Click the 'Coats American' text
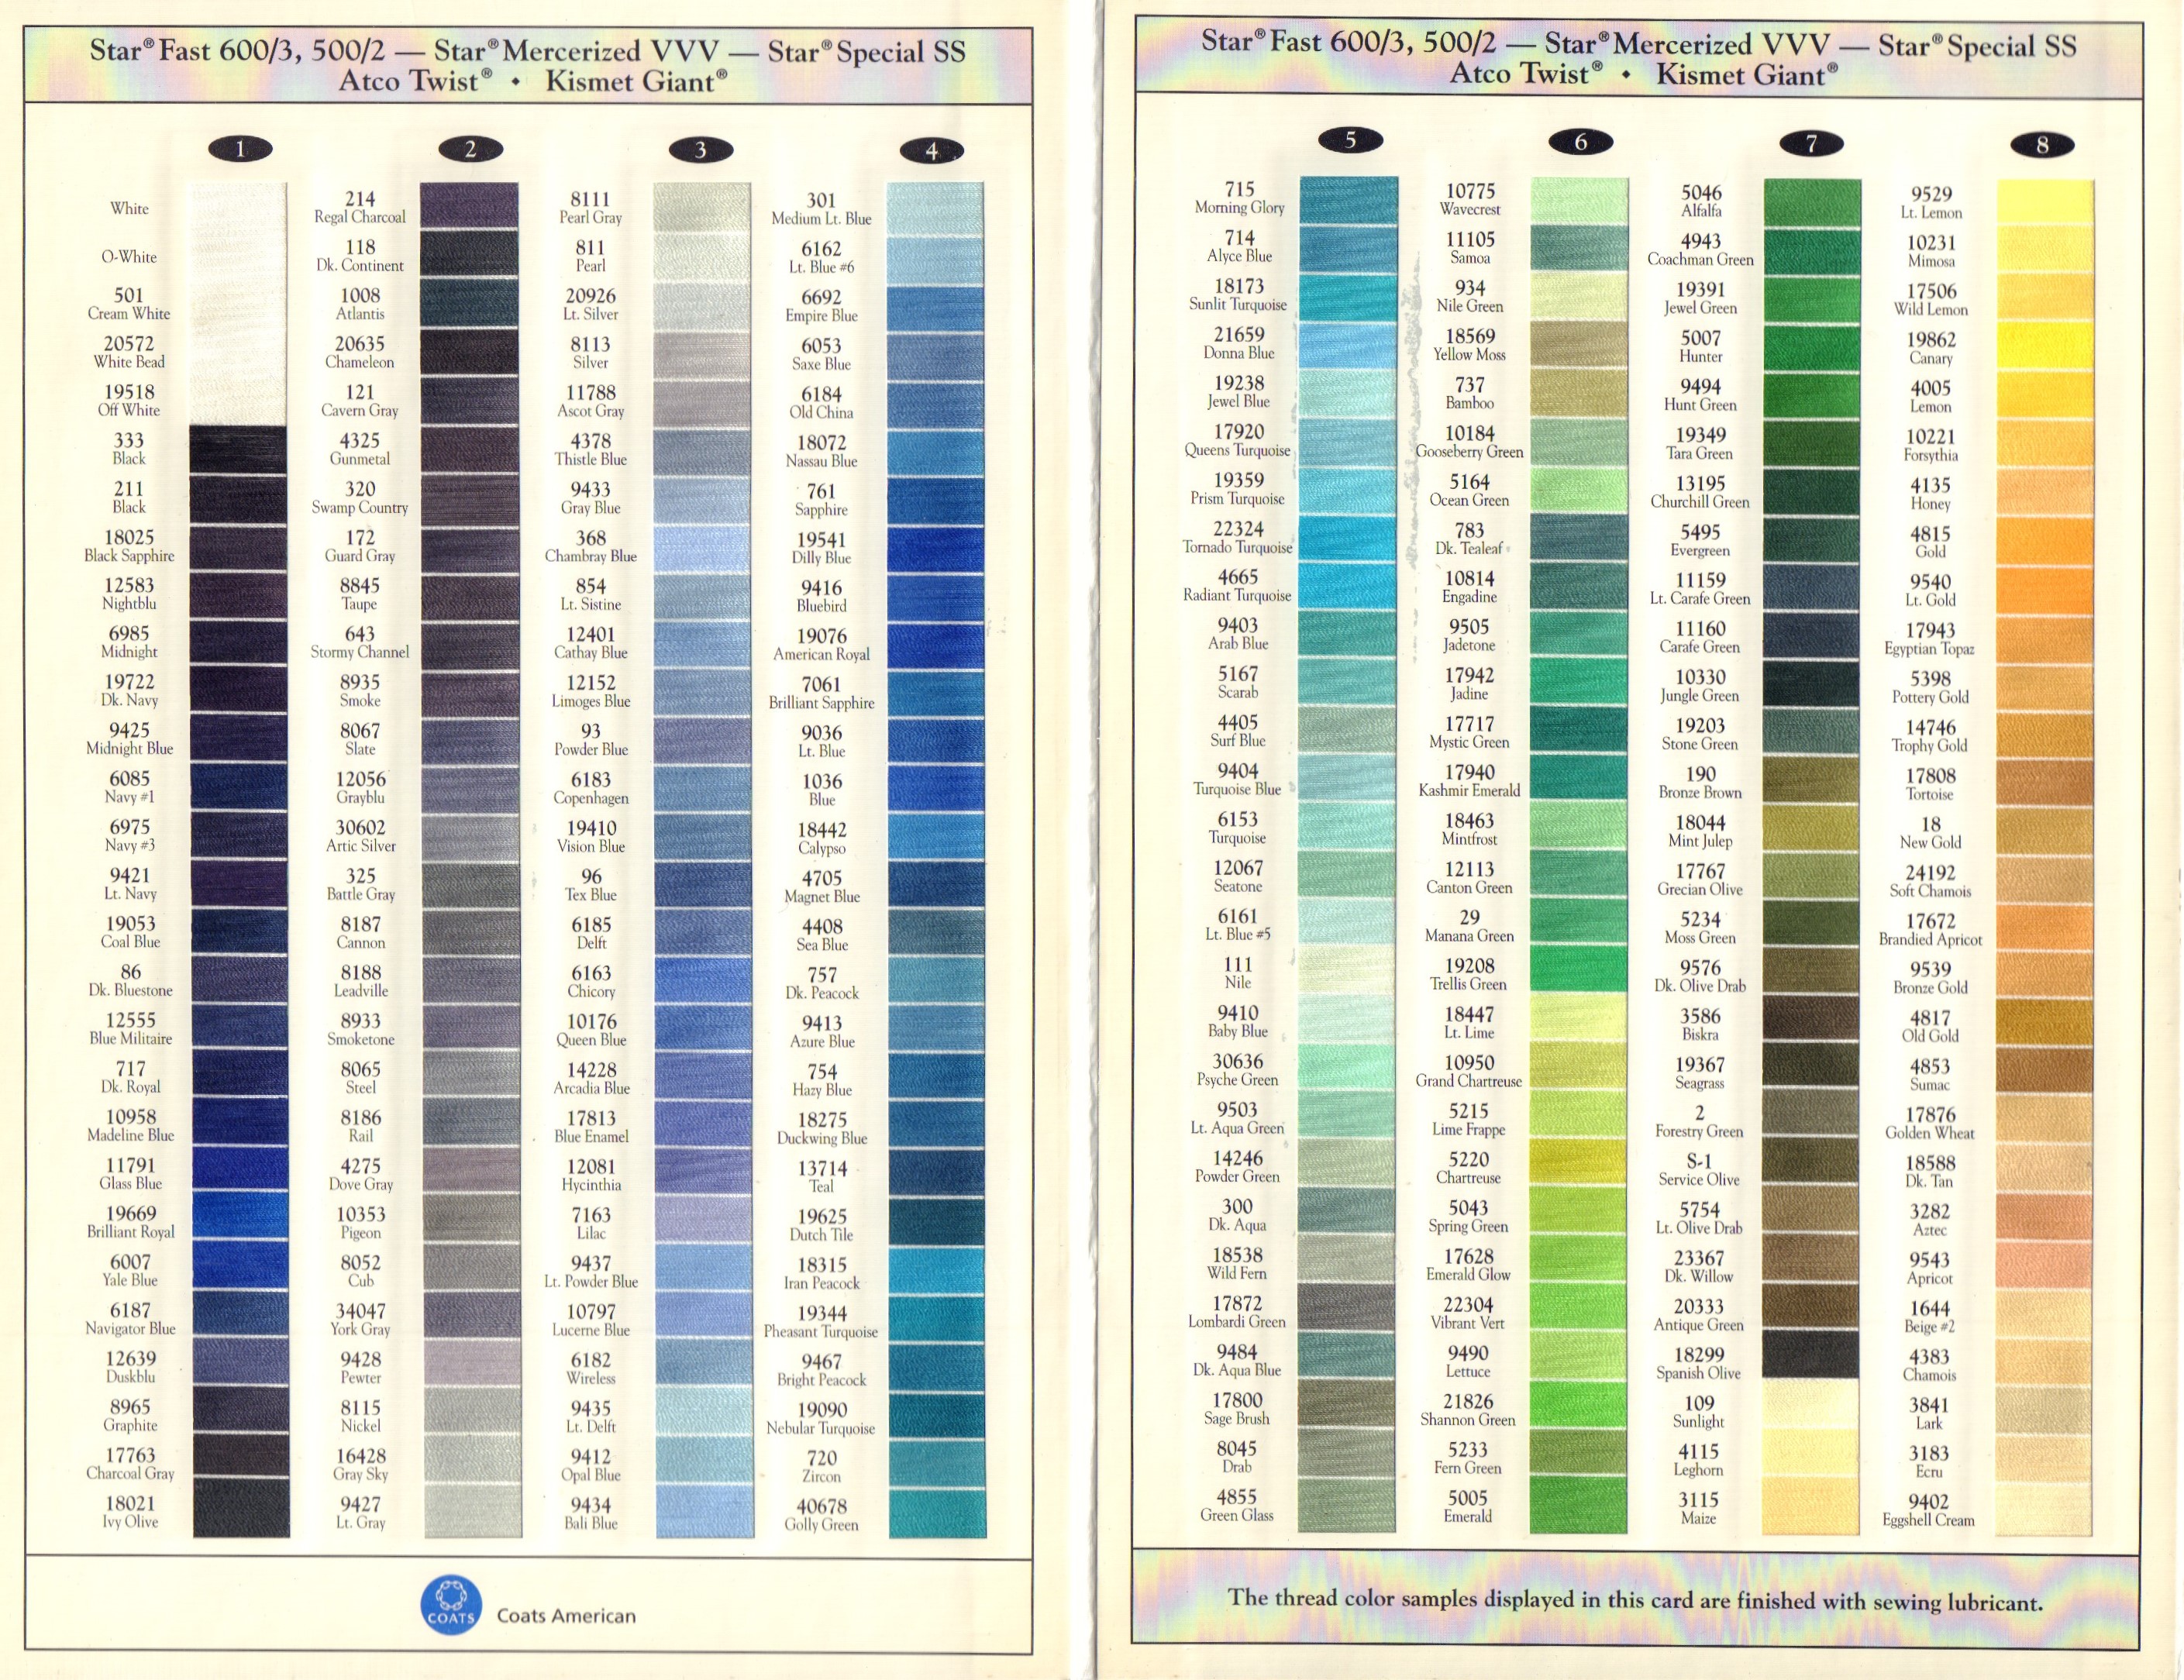 pyautogui.click(x=566, y=1616)
